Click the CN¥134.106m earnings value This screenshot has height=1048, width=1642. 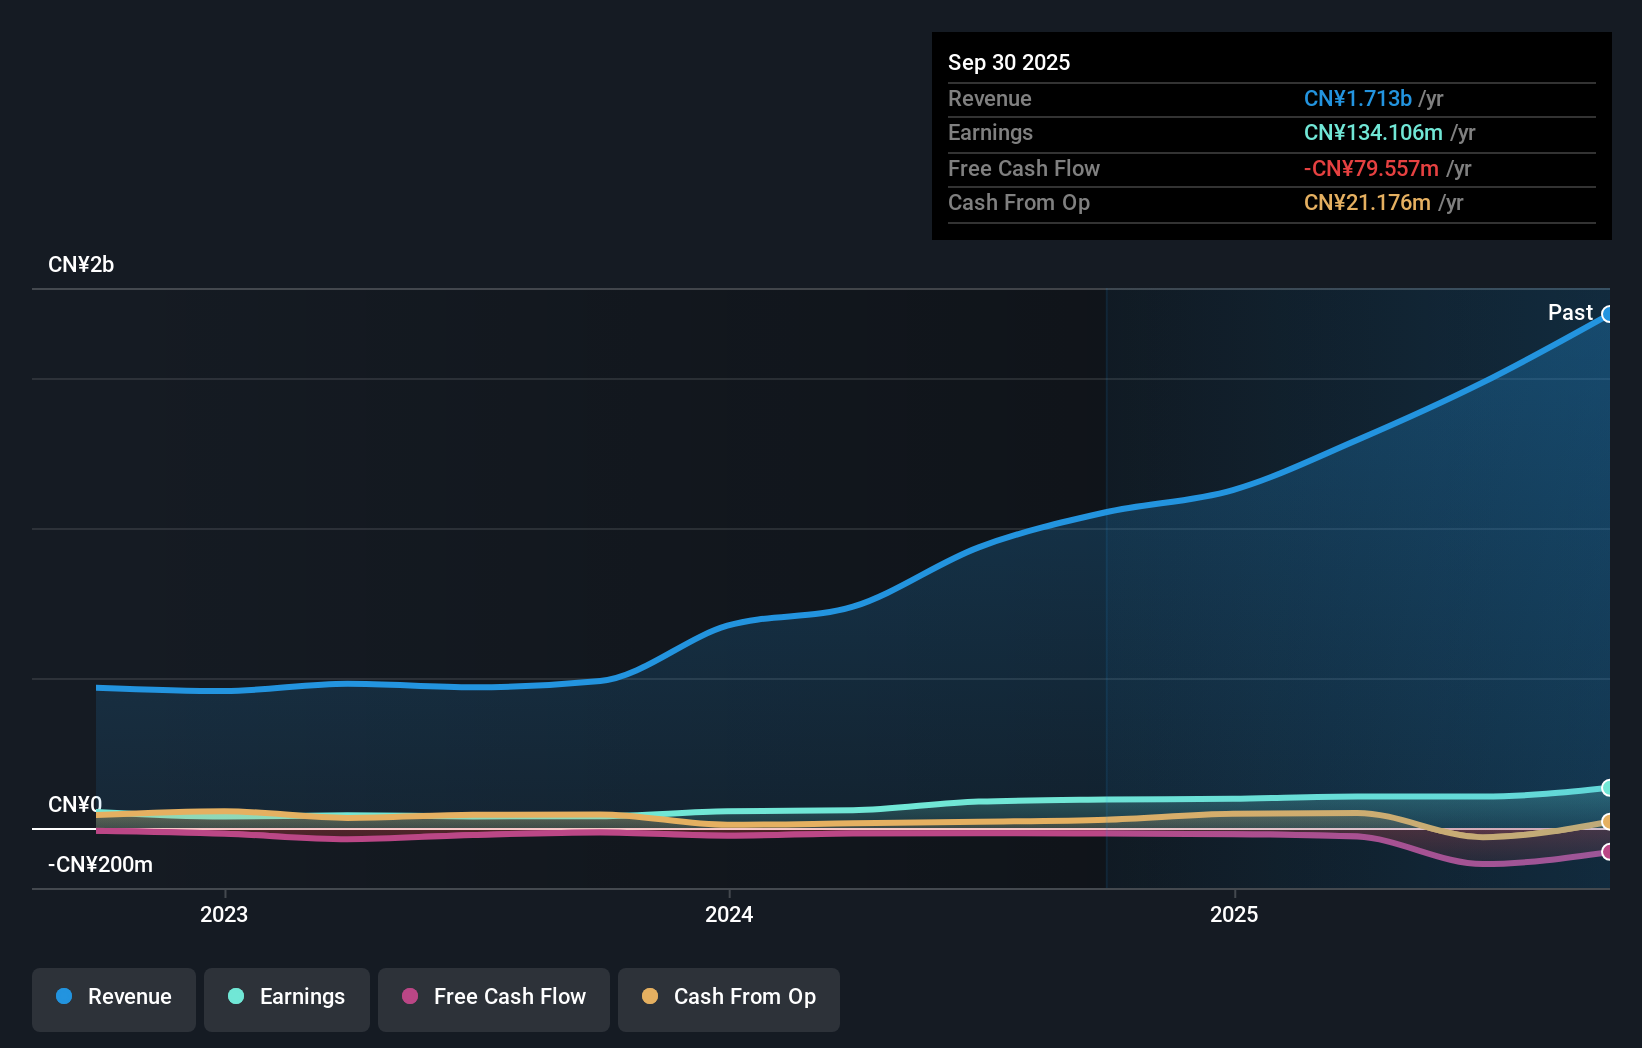coord(1372,133)
